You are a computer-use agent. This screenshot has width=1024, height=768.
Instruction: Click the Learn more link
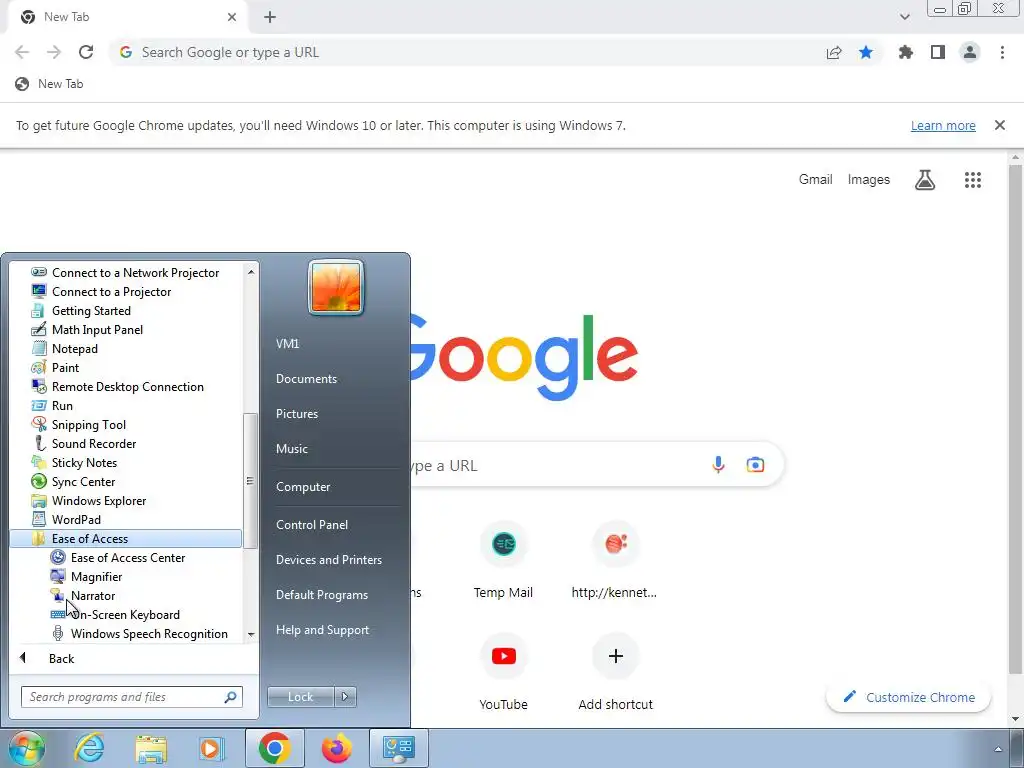pos(943,125)
